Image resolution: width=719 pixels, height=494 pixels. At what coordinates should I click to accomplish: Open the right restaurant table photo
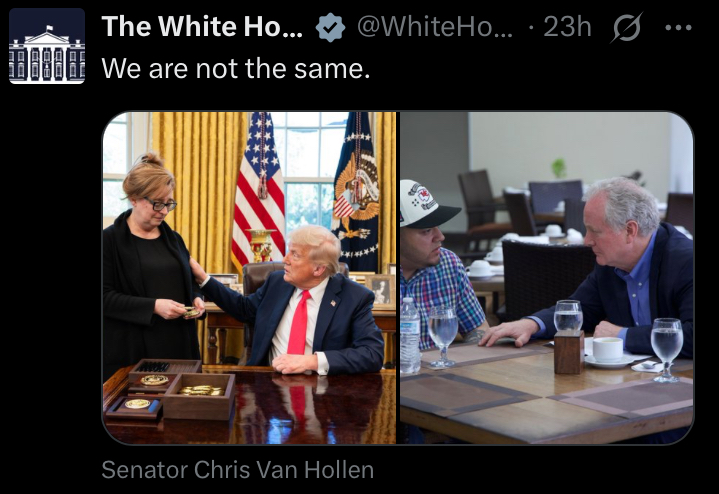546,278
